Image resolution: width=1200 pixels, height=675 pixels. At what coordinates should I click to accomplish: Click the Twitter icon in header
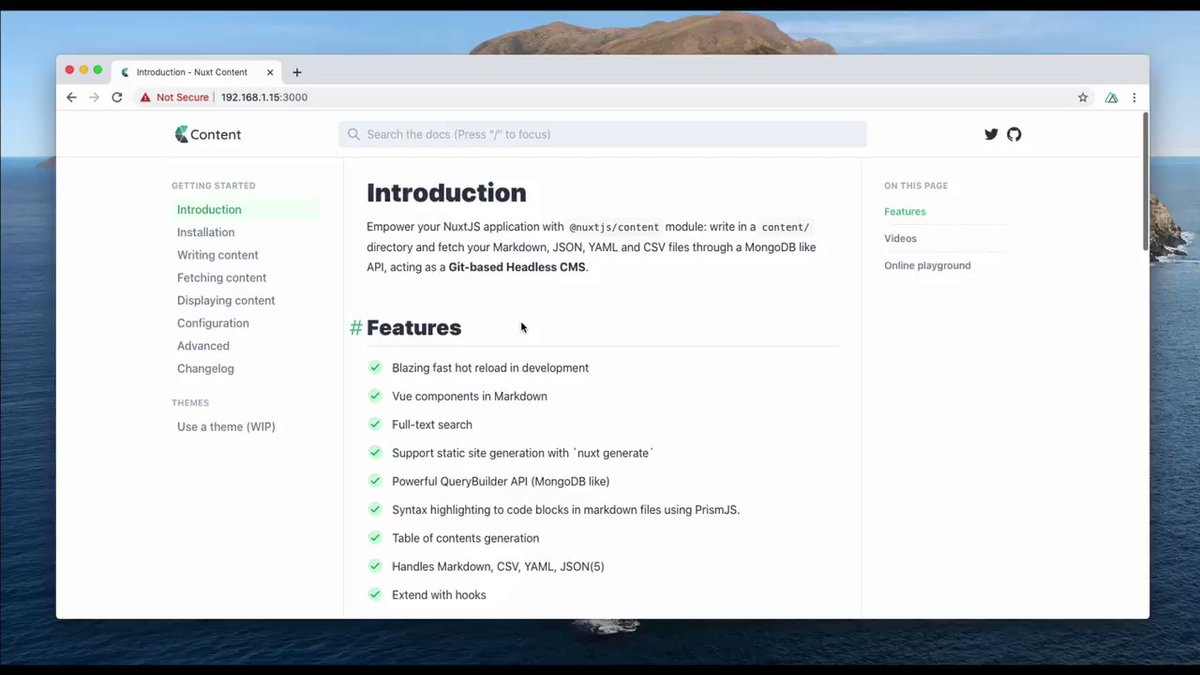pos(991,134)
